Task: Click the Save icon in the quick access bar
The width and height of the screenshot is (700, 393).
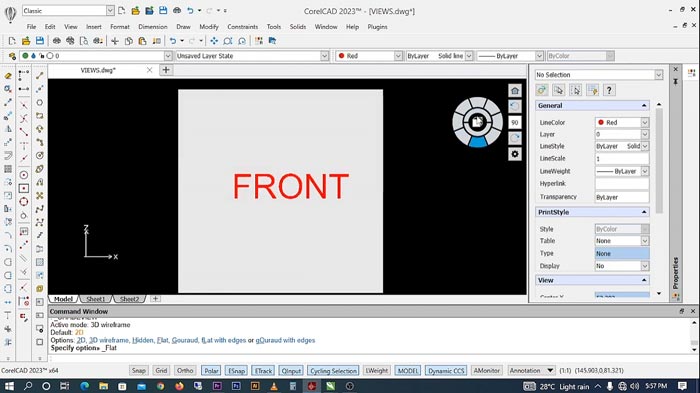Action: click(x=163, y=10)
